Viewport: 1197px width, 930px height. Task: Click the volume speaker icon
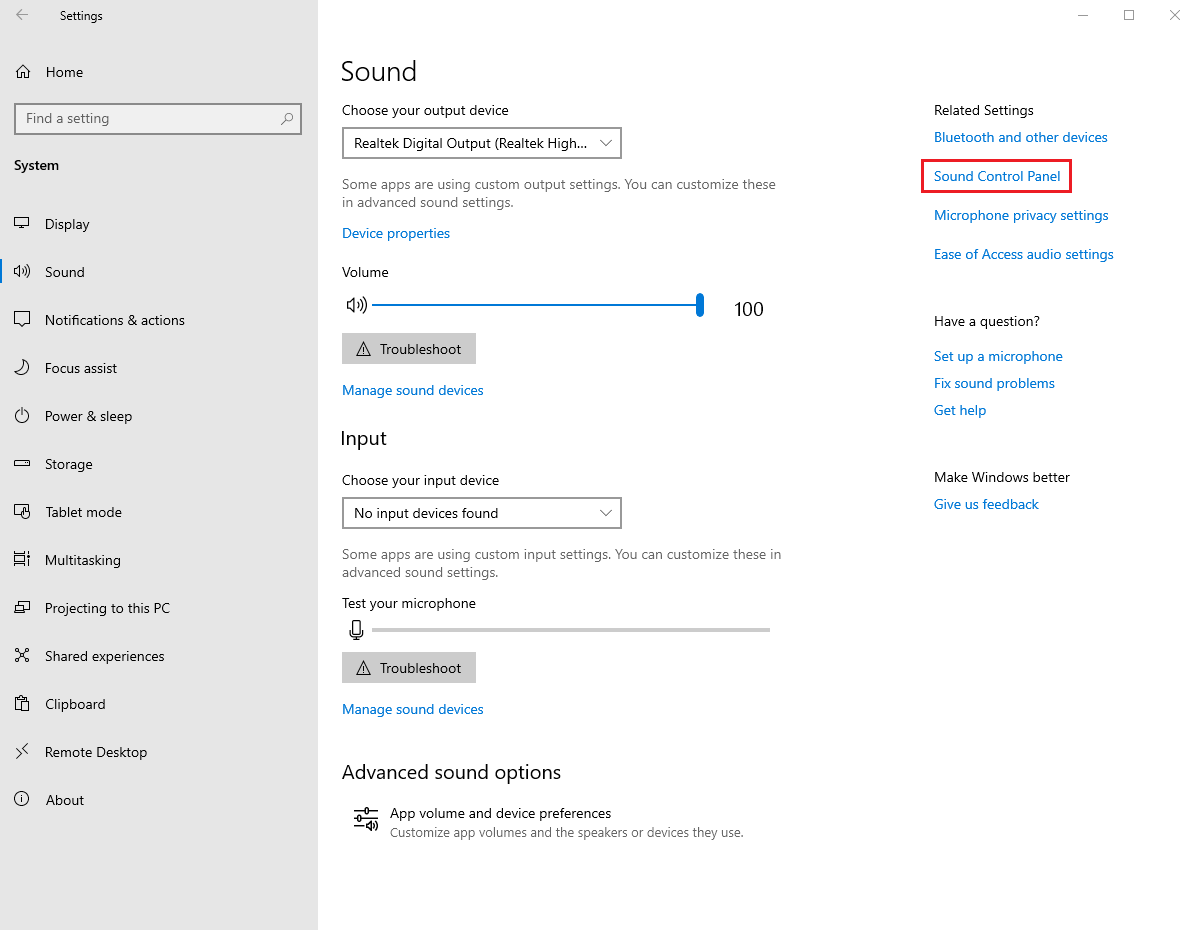[356, 305]
